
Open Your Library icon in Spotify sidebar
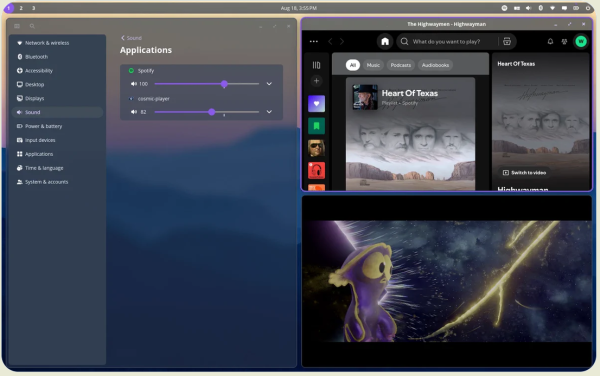coord(316,65)
